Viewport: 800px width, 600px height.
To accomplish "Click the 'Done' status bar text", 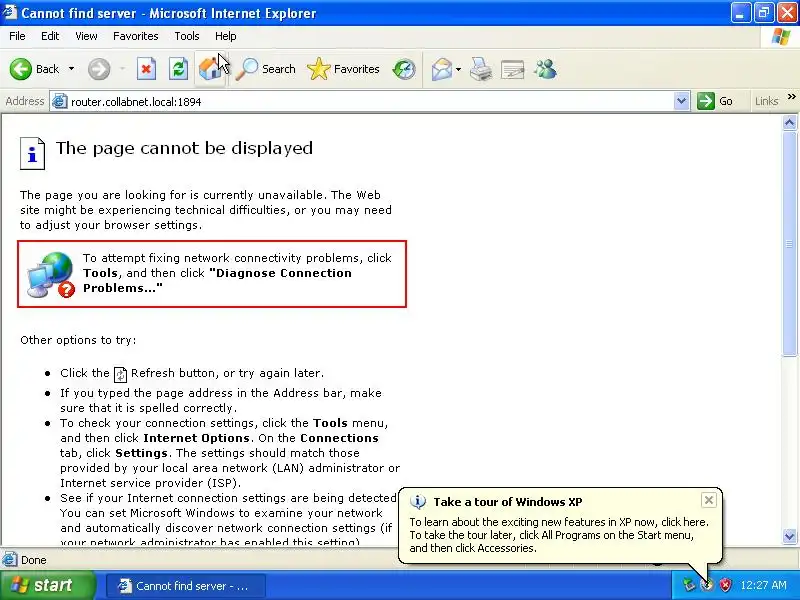I will point(34,560).
